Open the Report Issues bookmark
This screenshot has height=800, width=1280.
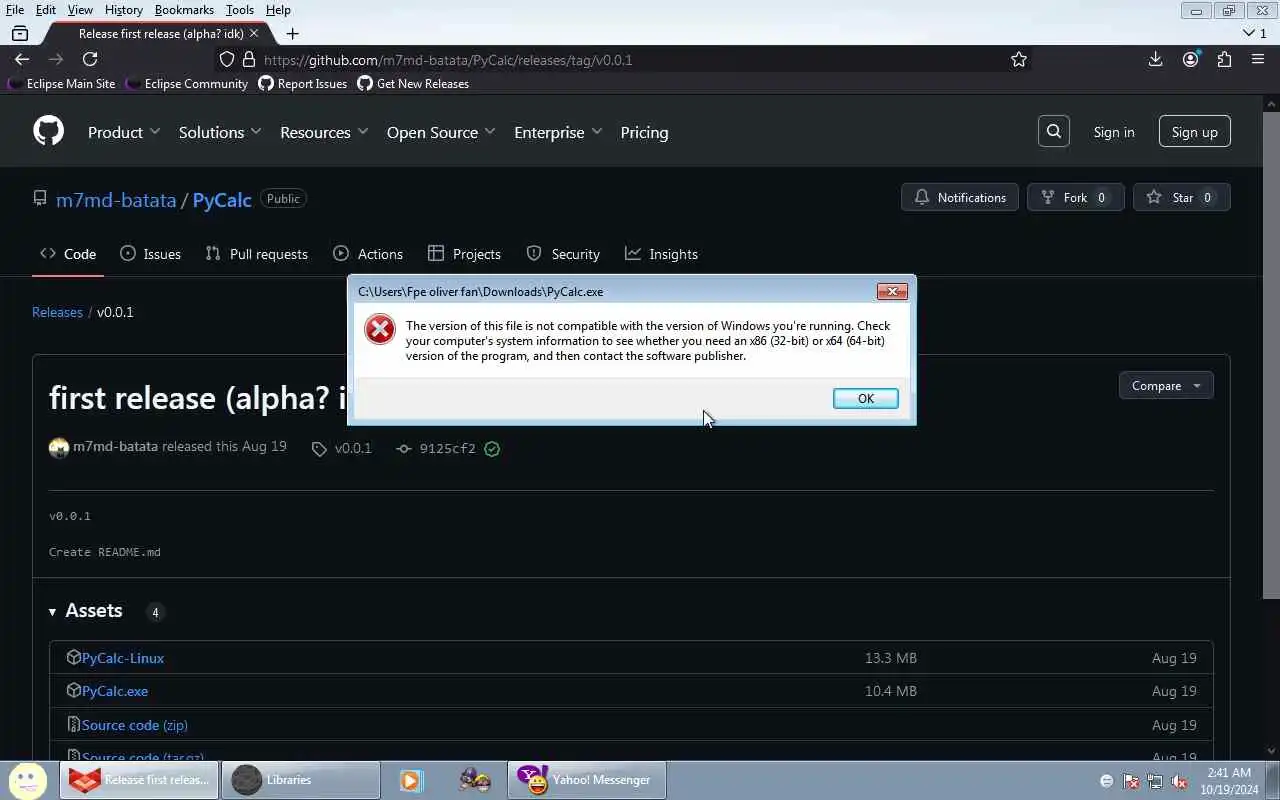302,84
